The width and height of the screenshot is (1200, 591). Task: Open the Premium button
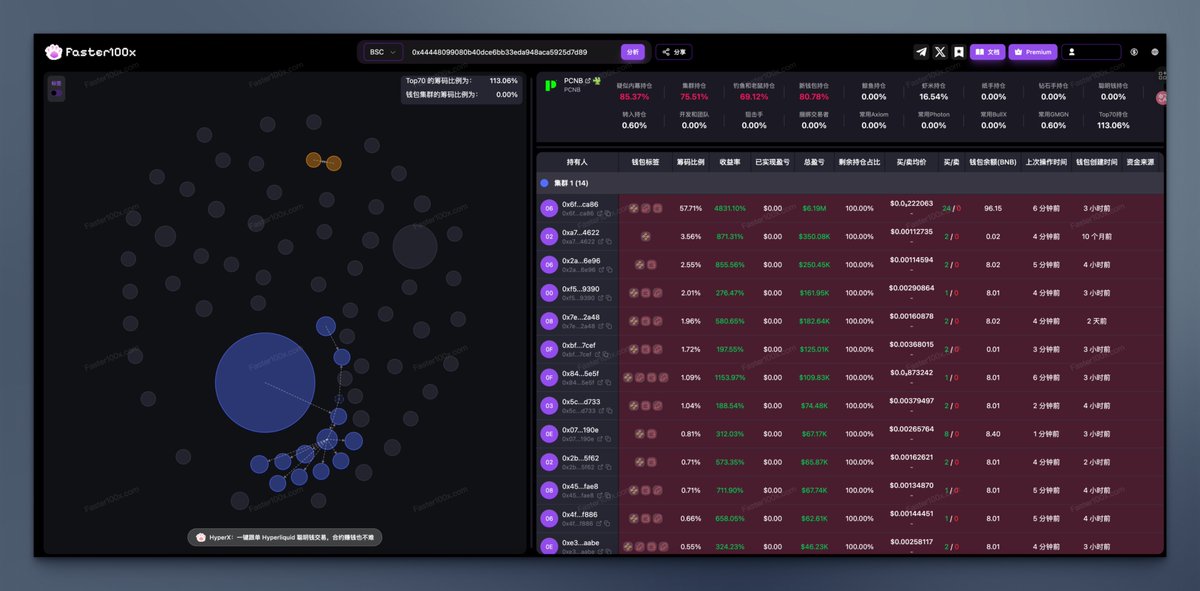click(x=1033, y=52)
